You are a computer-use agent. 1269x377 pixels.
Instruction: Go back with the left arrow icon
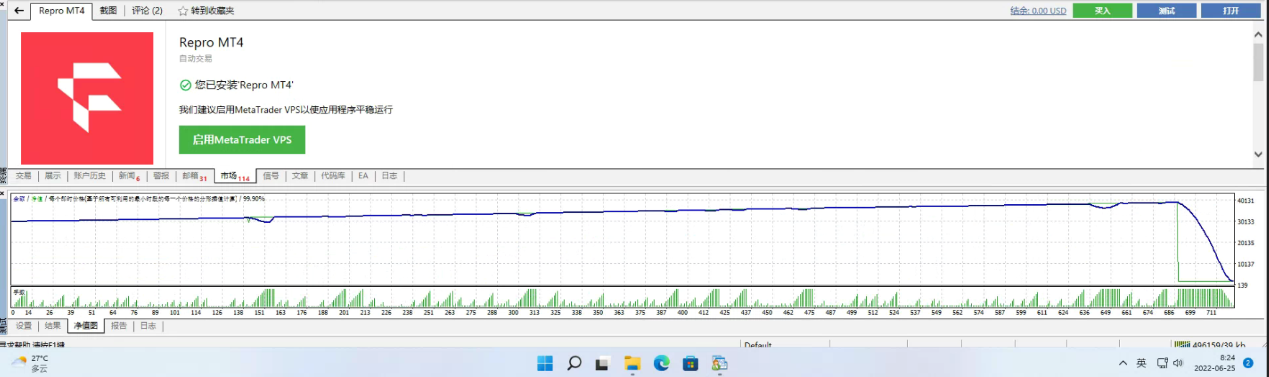click(18, 11)
